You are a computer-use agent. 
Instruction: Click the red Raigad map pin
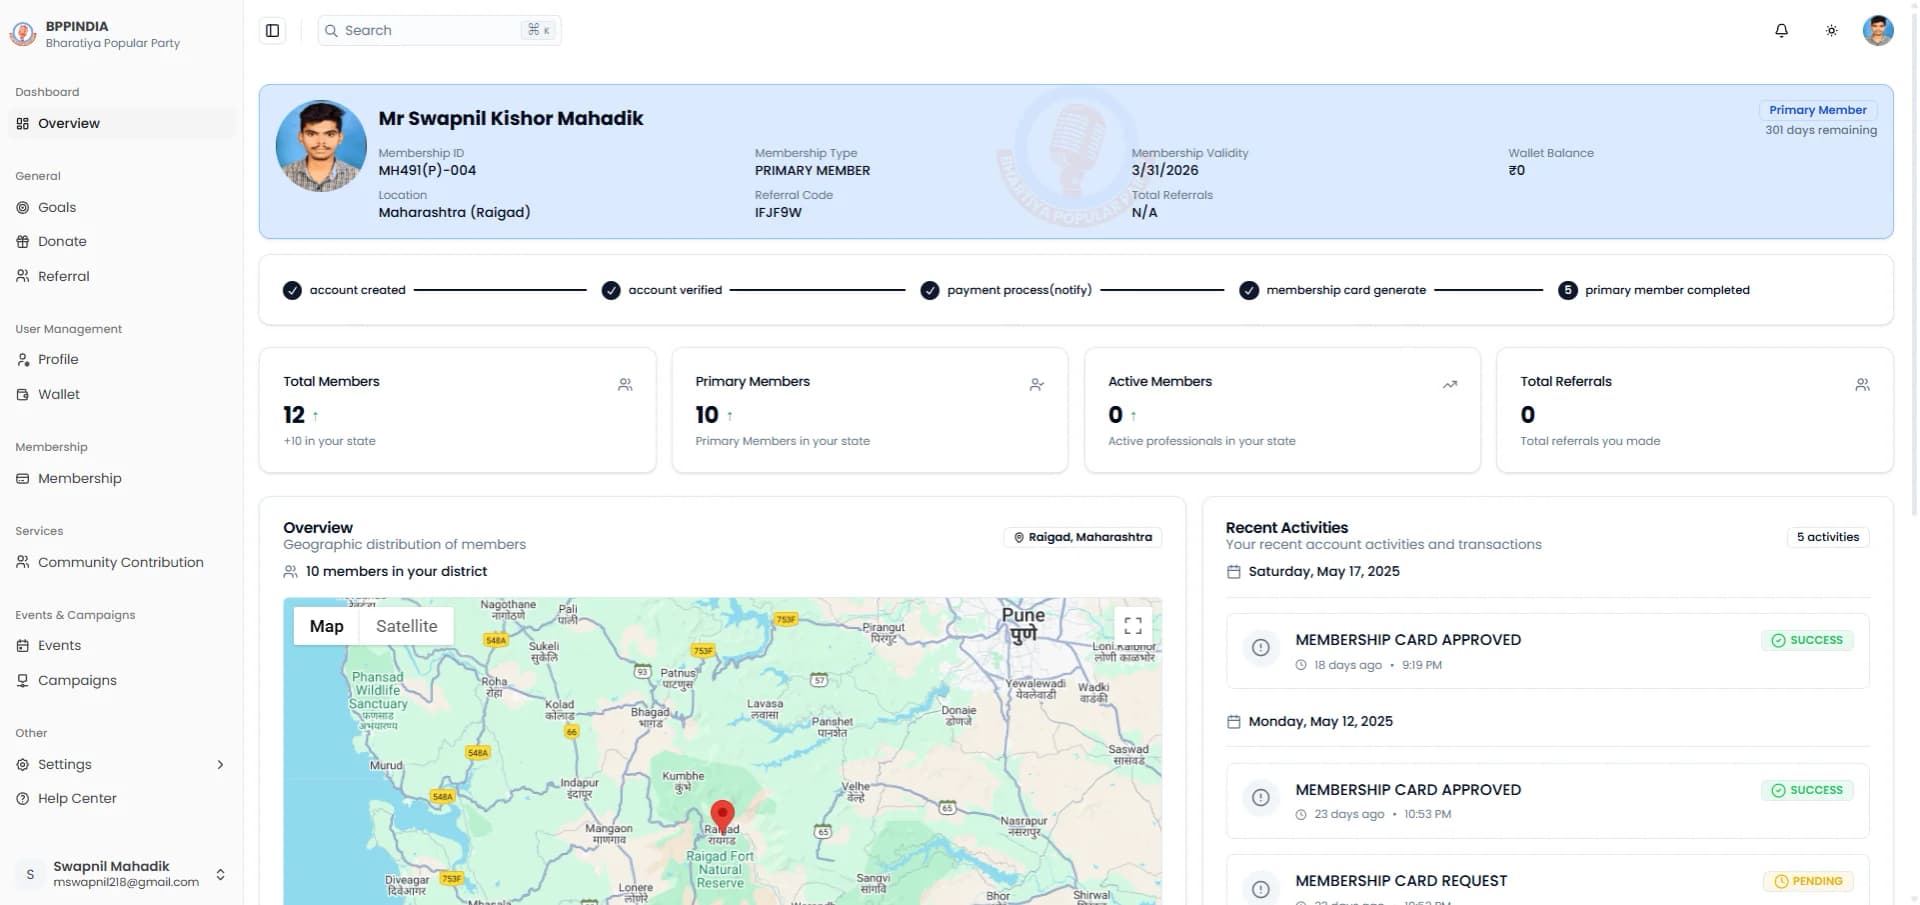[x=722, y=817]
